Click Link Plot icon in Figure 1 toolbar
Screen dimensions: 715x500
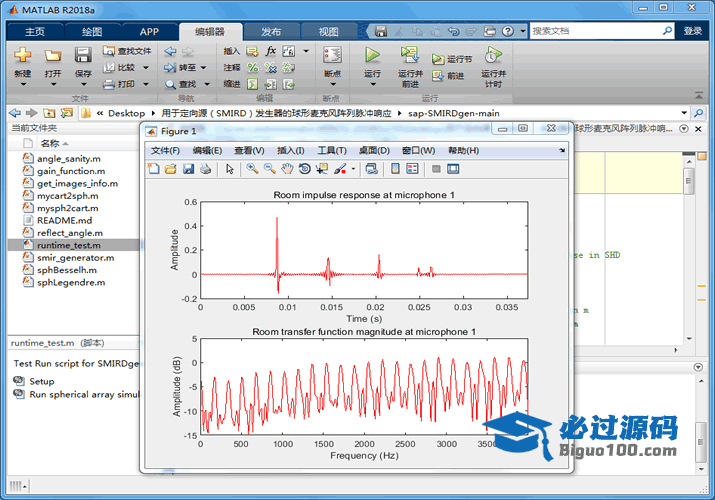[372, 169]
